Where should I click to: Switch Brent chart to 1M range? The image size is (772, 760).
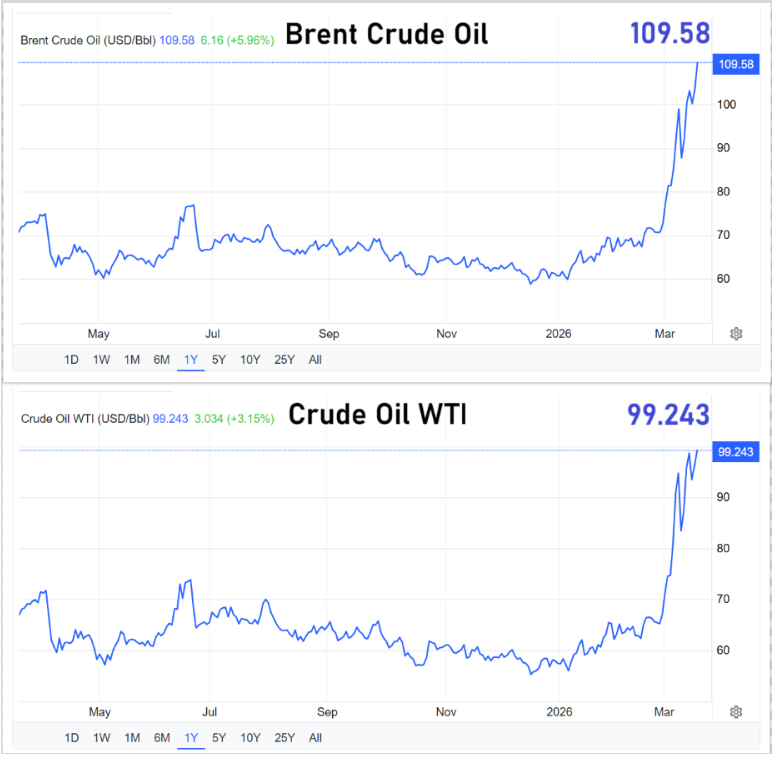click(131, 360)
